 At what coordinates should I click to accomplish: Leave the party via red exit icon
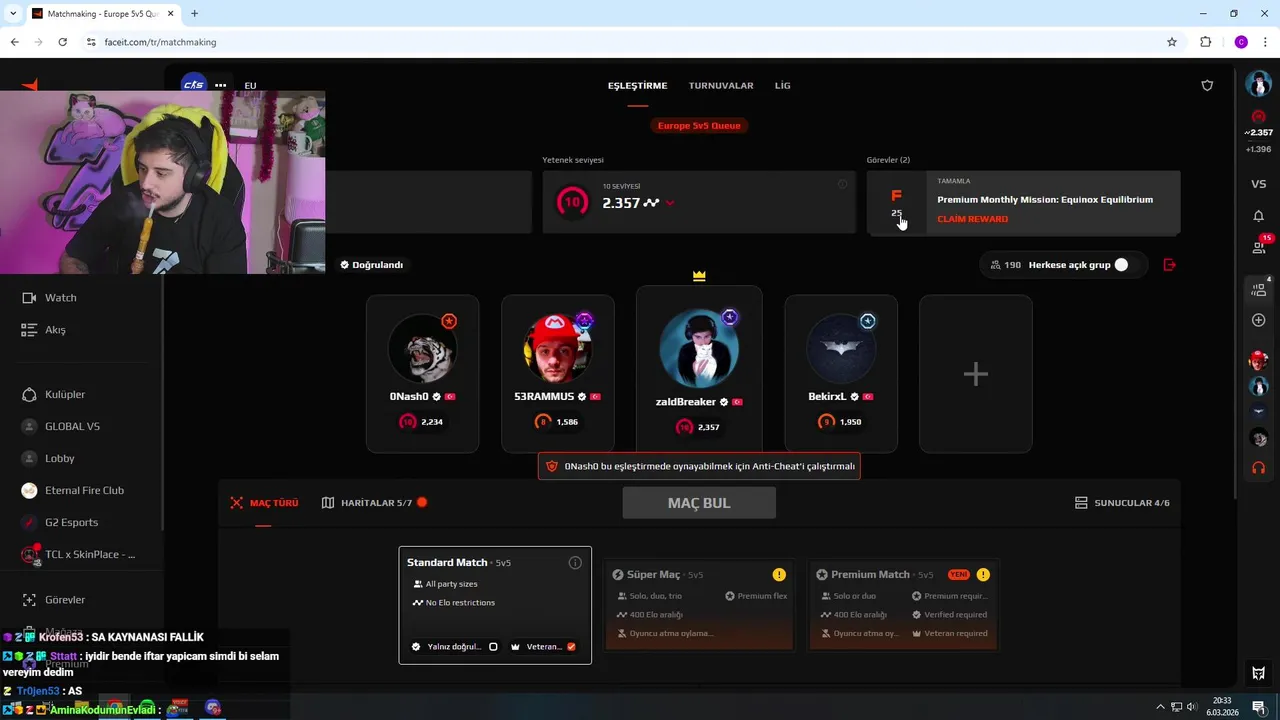1170,265
